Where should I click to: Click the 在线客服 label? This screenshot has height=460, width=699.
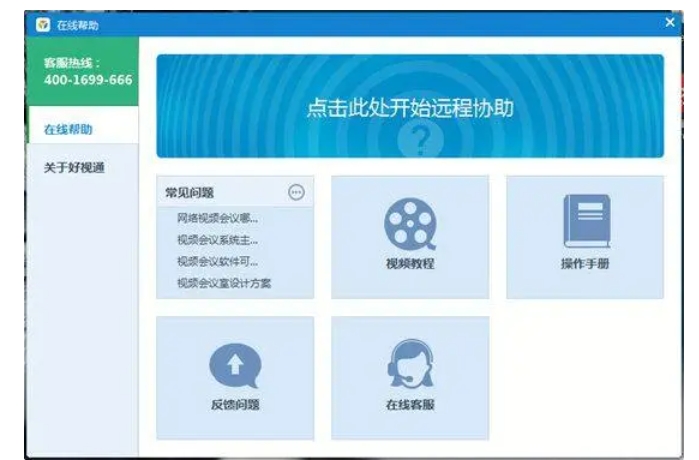click(x=410, y=404)
